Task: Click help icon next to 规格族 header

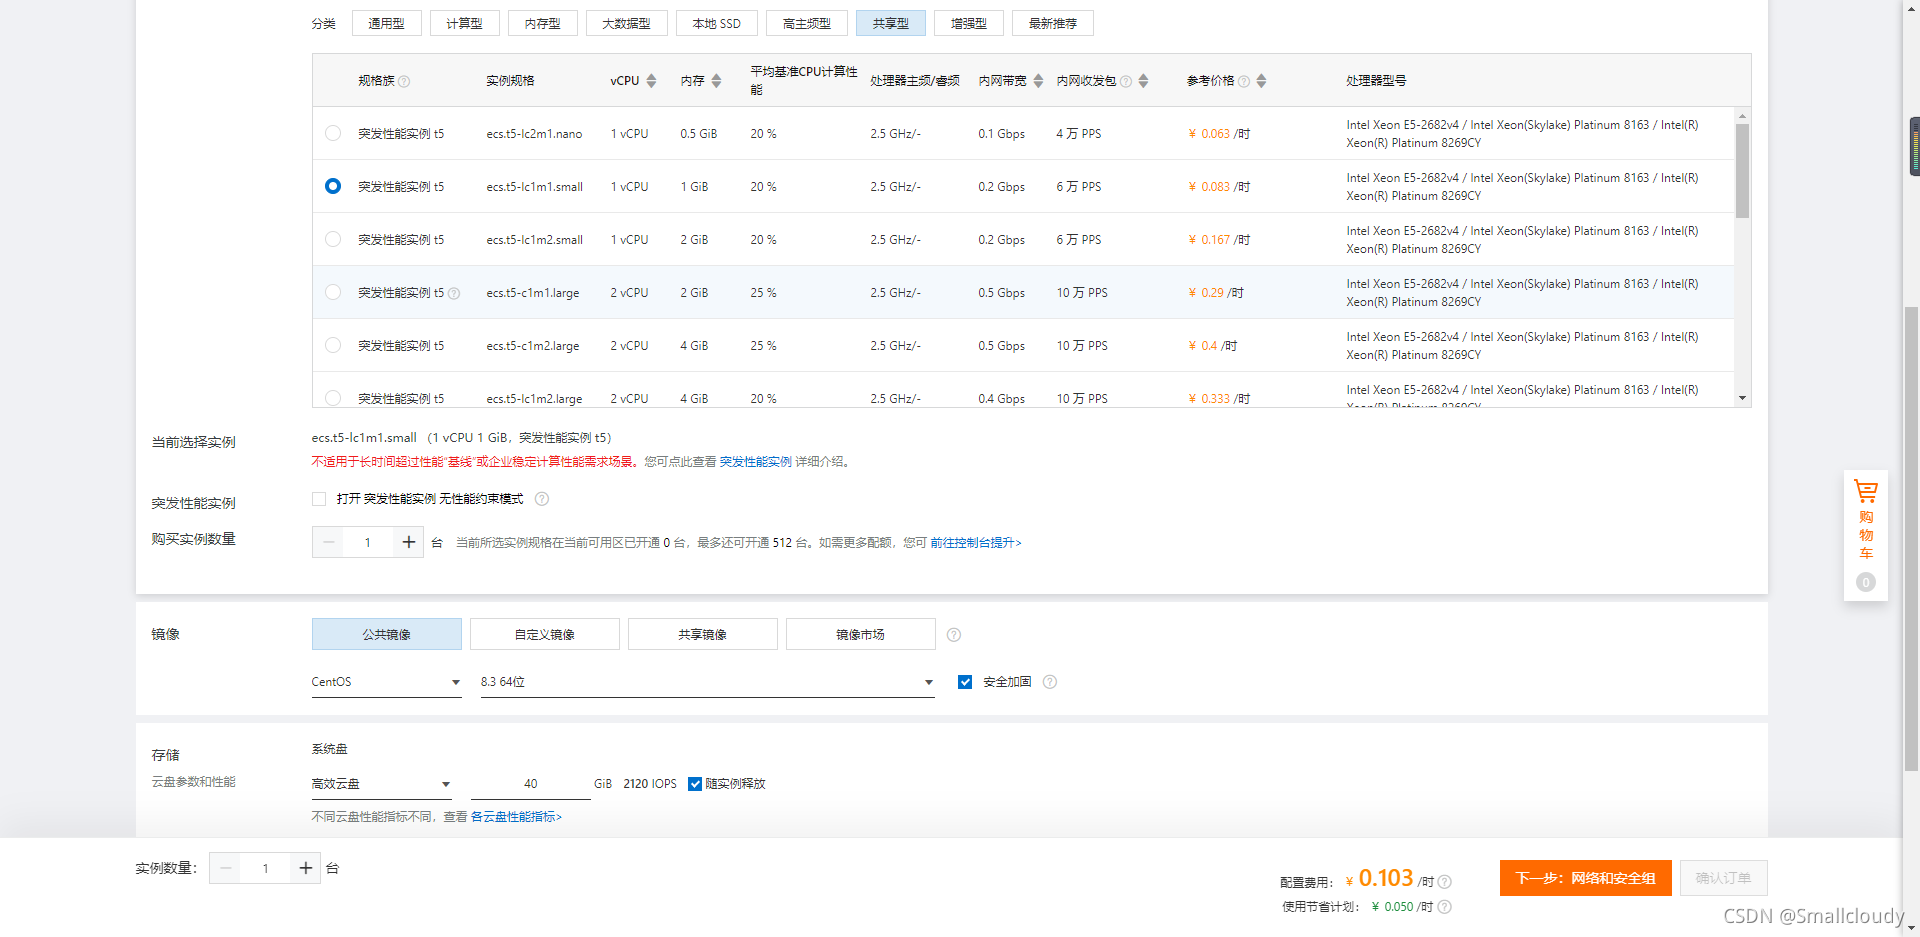Action: coord(404,82)
